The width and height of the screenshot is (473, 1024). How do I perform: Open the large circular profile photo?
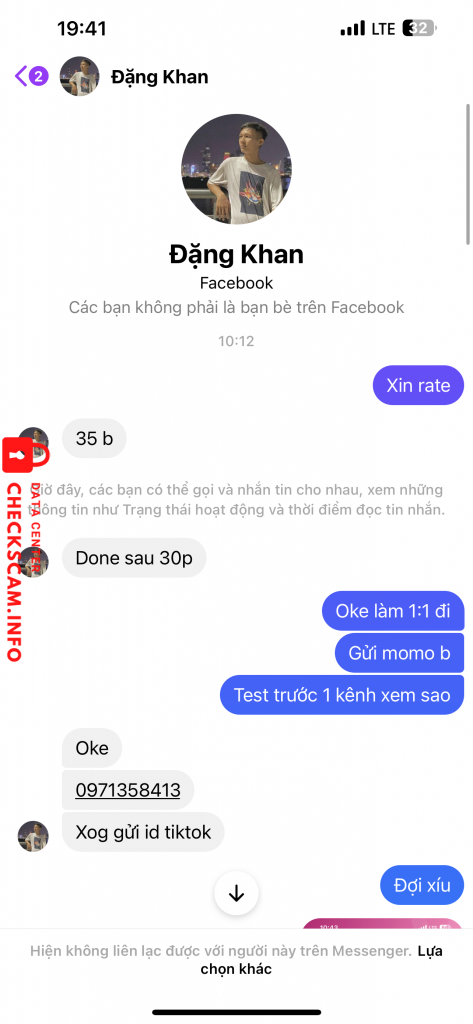click(236, 170)
